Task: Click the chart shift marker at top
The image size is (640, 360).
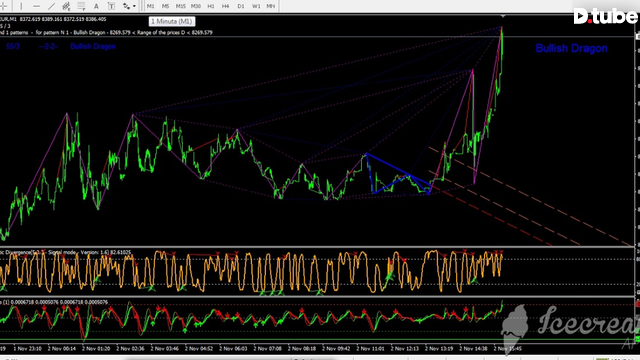Action: [503, 16]
